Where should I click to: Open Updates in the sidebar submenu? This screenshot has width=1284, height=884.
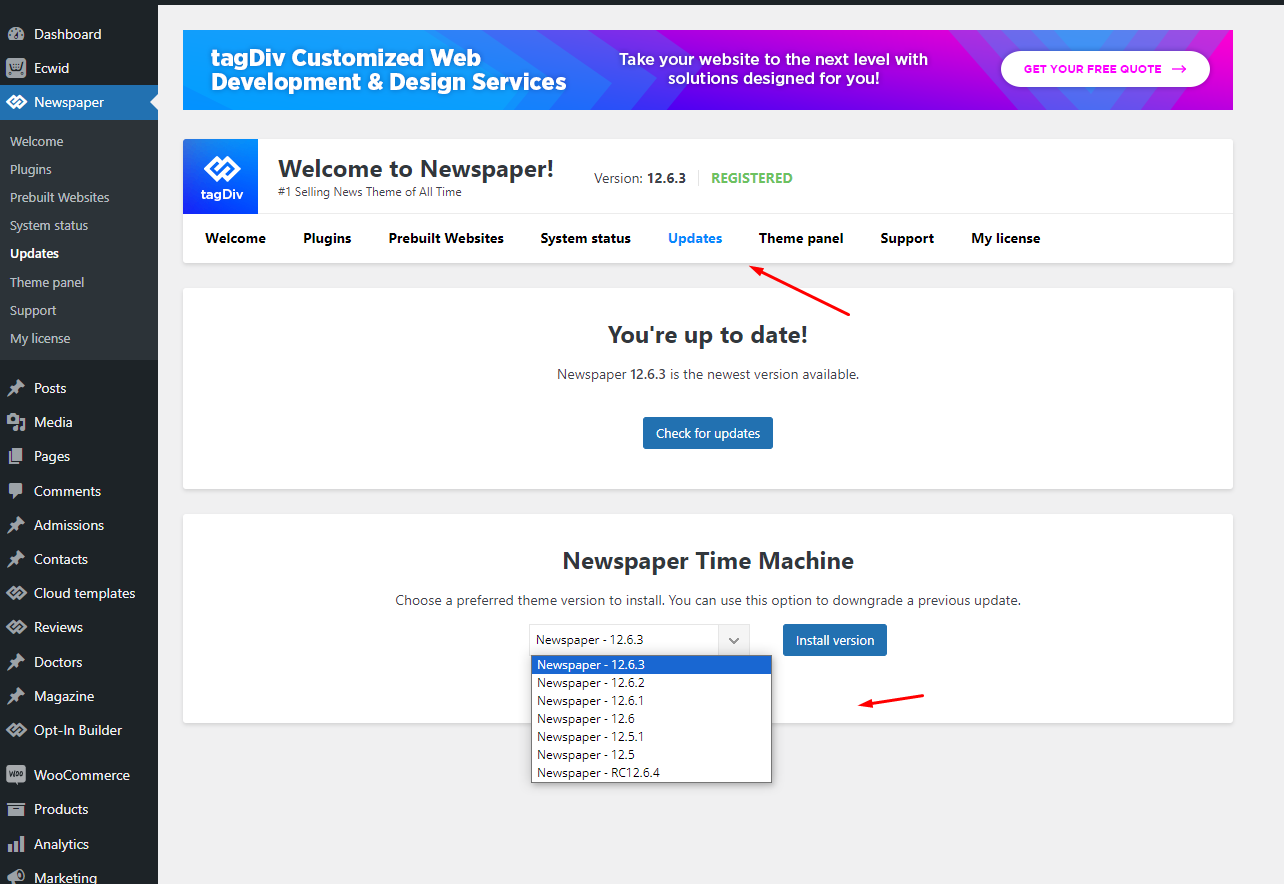click(35, 253)
